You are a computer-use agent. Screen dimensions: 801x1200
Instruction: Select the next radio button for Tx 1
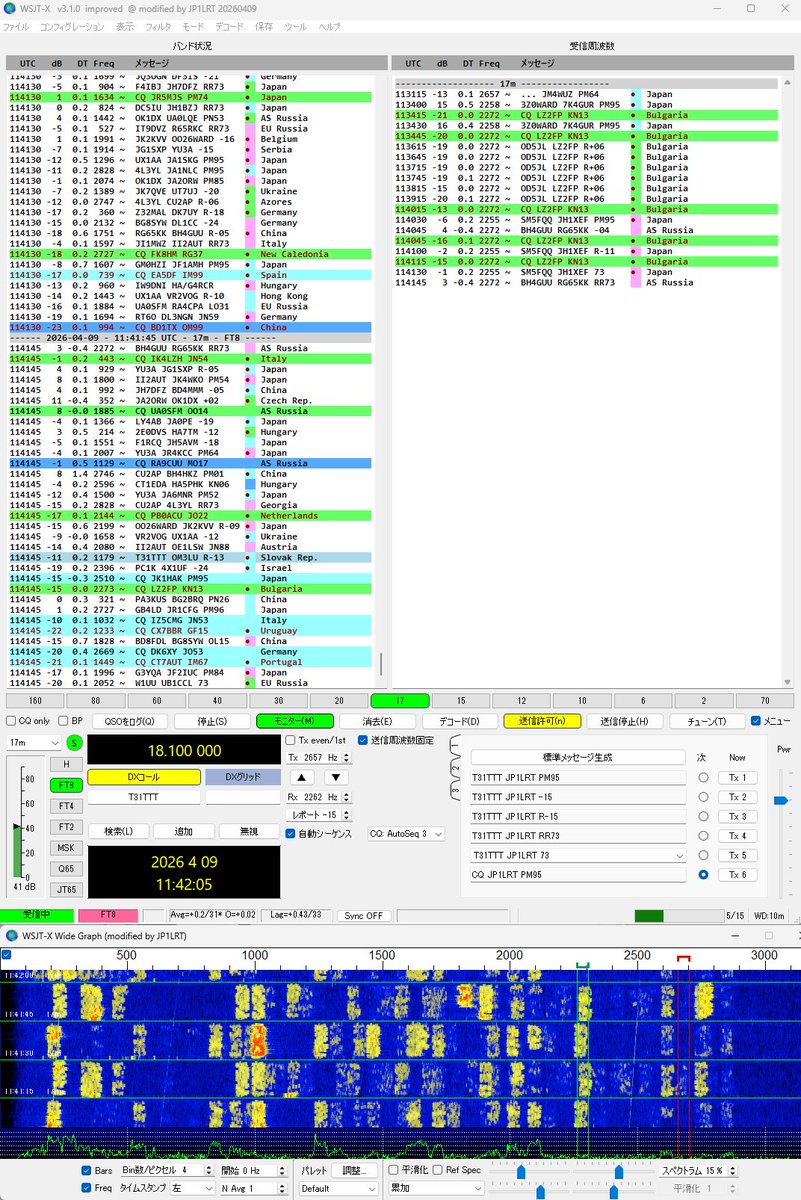(705, 778)
